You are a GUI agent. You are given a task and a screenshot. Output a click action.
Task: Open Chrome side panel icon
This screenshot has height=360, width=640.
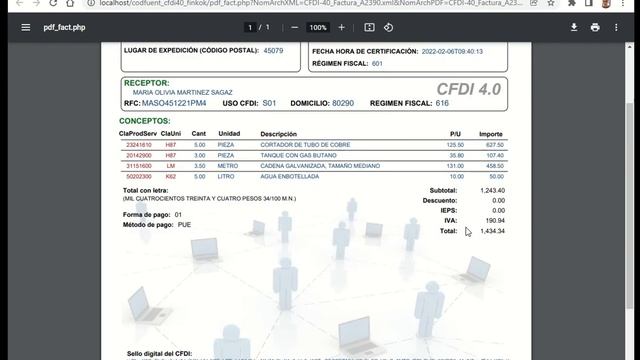(589, 3)
